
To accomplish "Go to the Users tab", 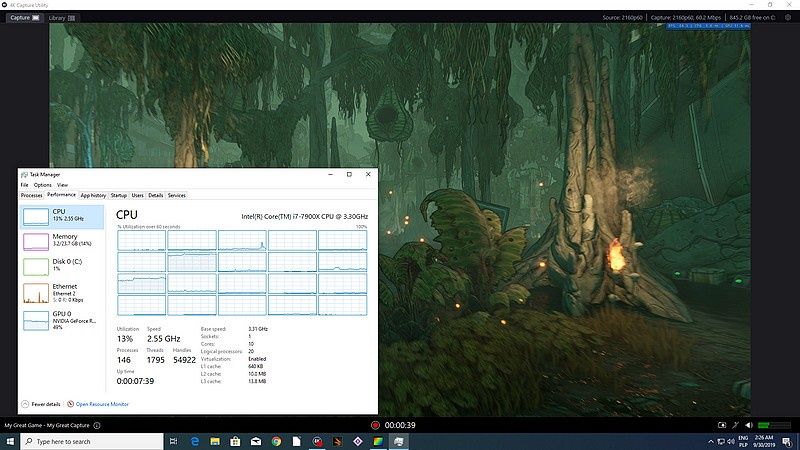I will tap(138, 195).
